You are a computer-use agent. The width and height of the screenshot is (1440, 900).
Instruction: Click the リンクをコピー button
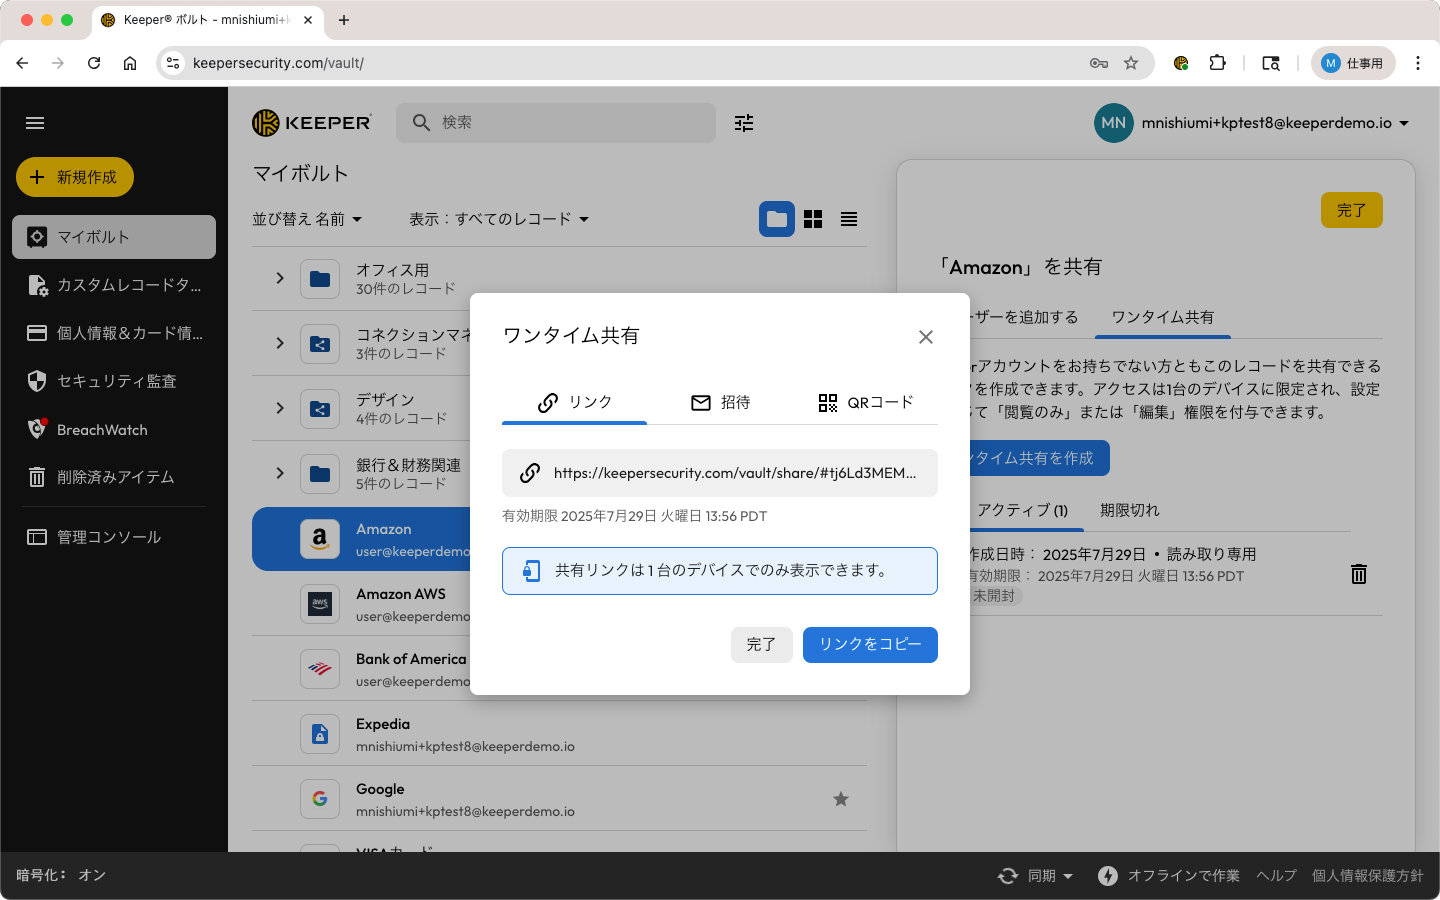coord(870,645)
